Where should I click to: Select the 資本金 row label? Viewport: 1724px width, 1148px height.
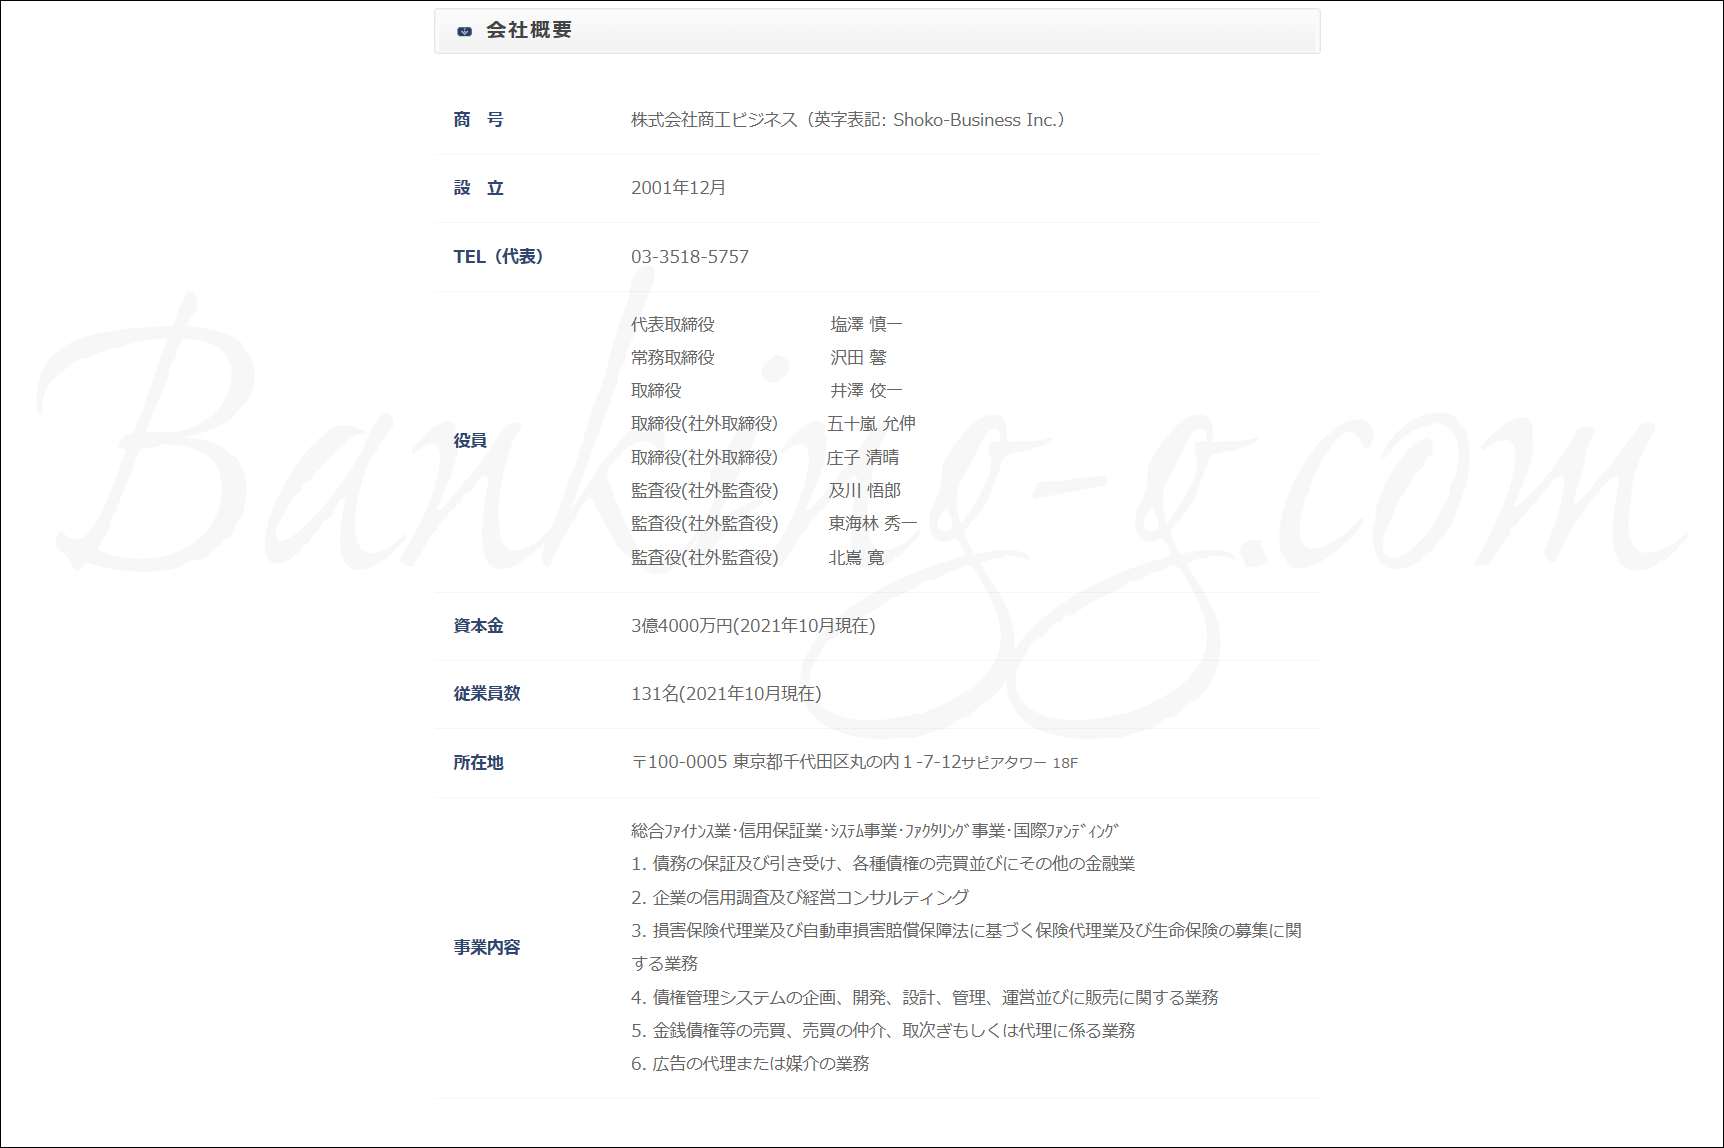(478, 626)
